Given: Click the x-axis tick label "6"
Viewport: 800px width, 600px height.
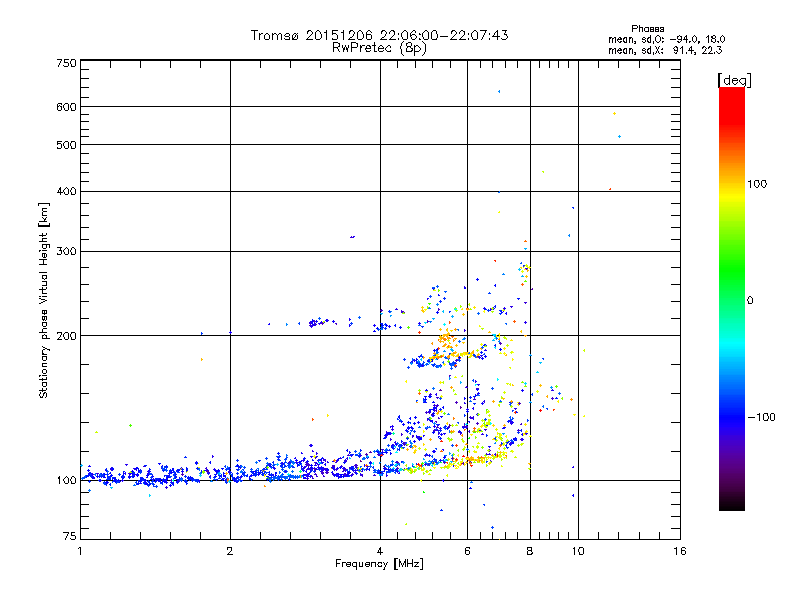Looking at the screenshot, I should tap(467, 551).
